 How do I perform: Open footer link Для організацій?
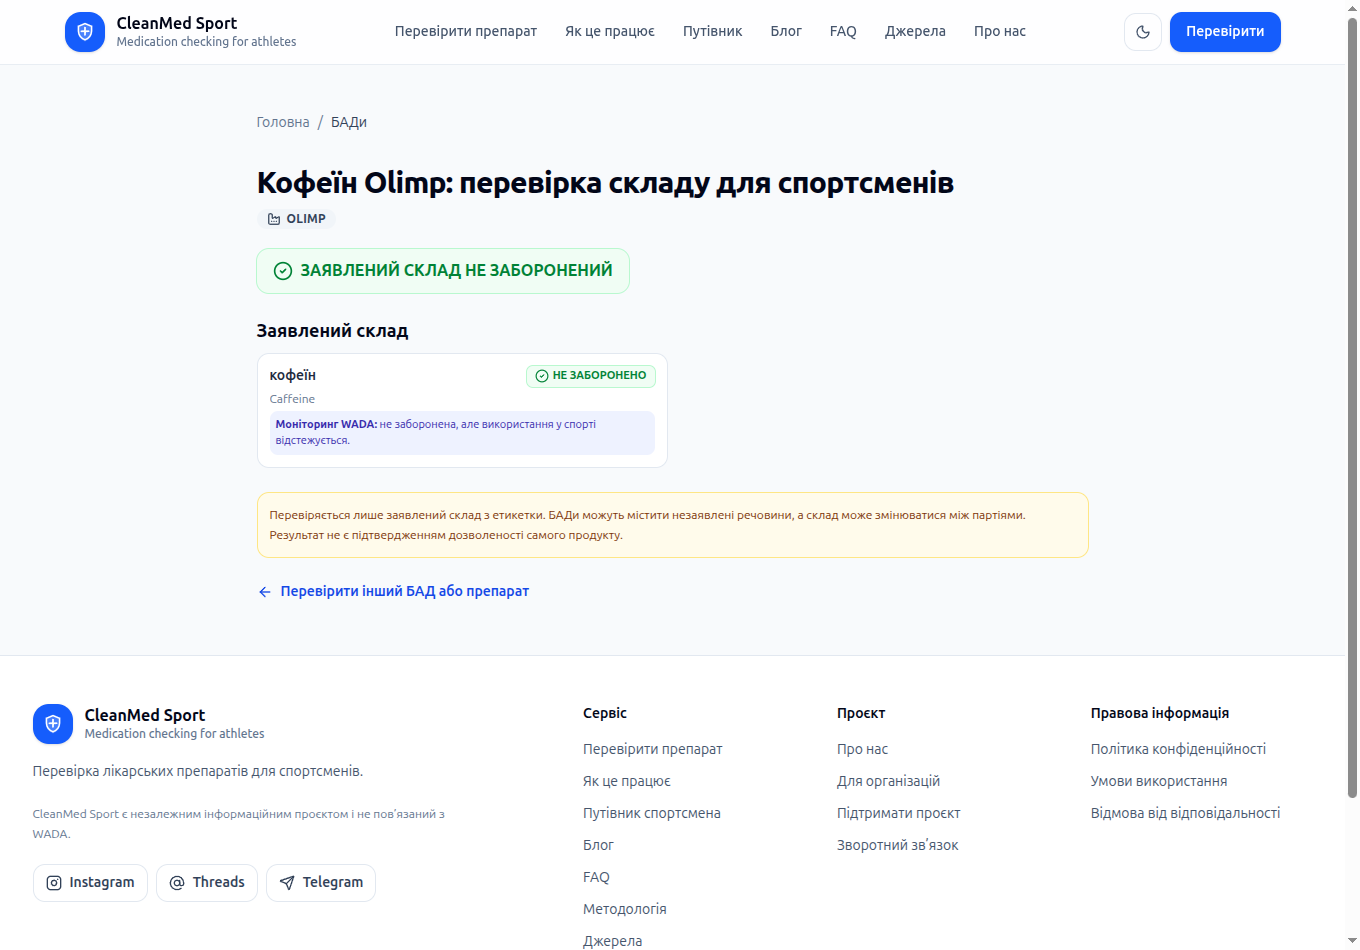[888, 781]
